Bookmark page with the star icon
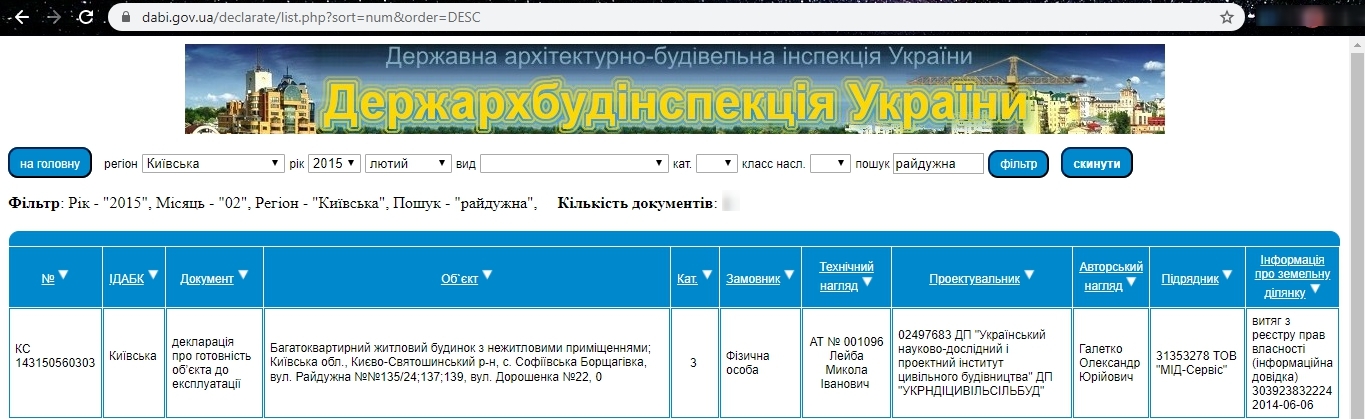Screen dimensions: 1365x419 [1227, 17]
